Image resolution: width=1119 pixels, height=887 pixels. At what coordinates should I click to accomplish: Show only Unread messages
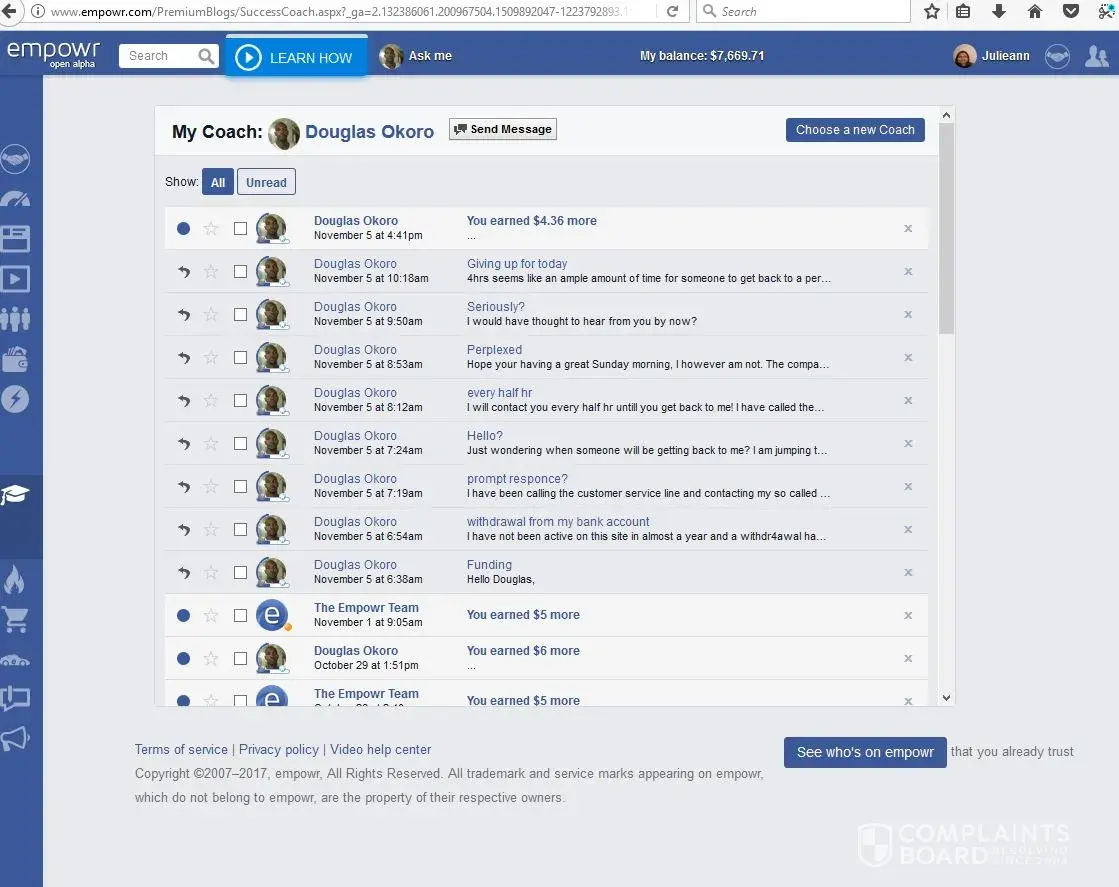[x=266, y=182]
